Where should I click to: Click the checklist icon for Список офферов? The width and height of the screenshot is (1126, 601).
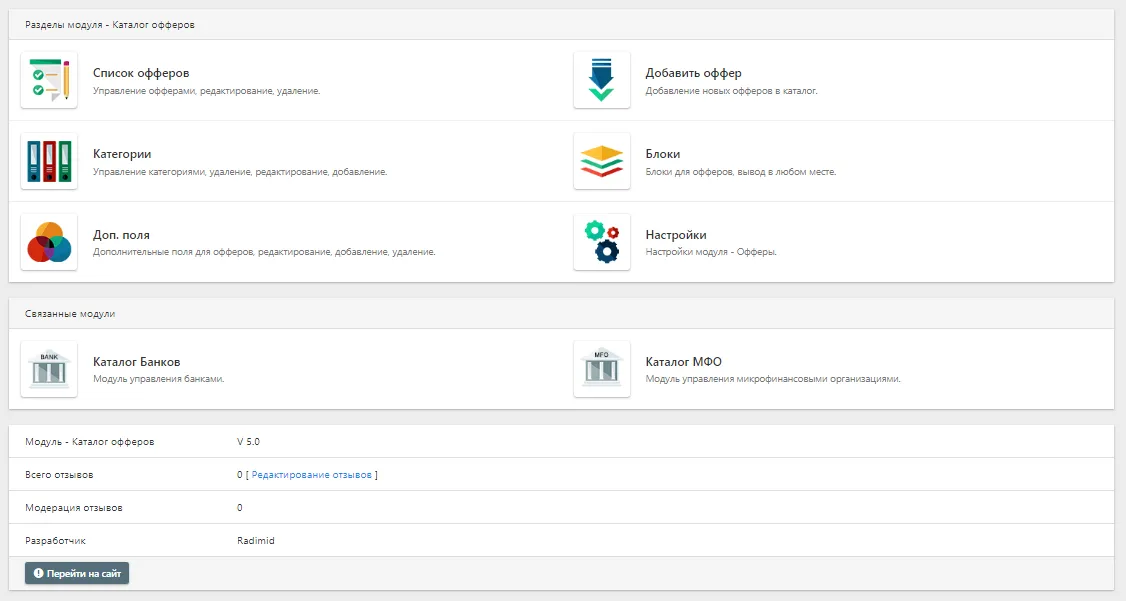click(x=49, y=80)
